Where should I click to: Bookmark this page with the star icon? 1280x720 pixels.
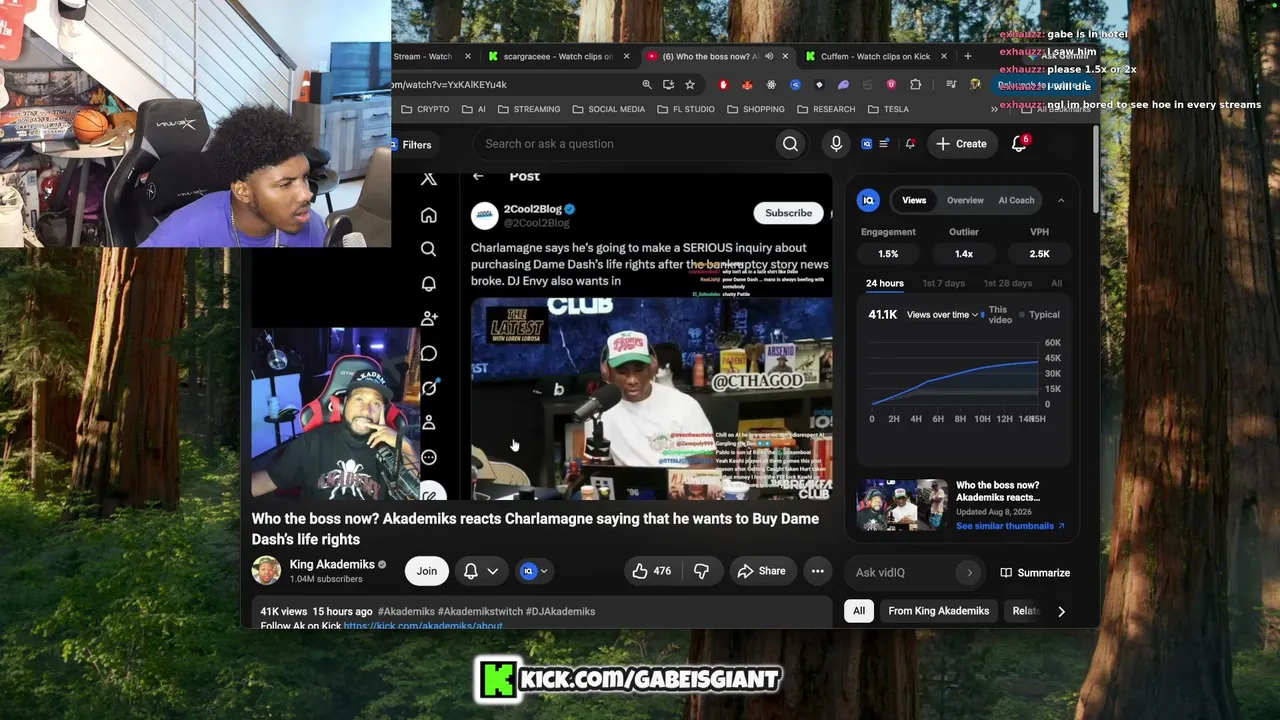point(690,85)
